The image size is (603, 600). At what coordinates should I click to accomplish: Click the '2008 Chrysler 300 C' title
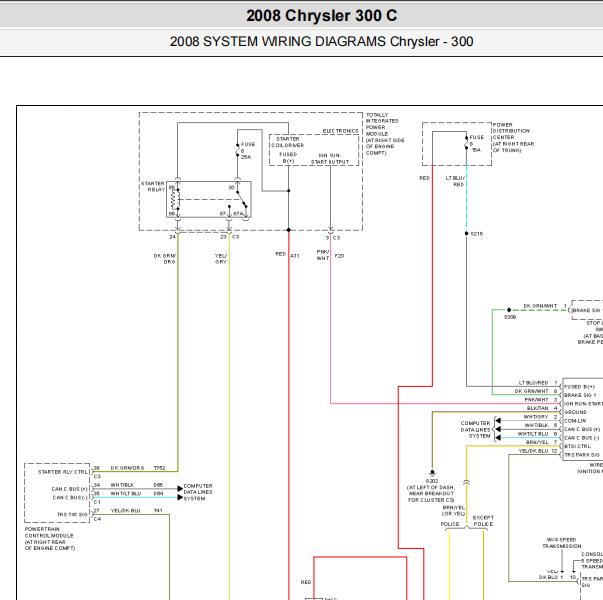(321, 16)
